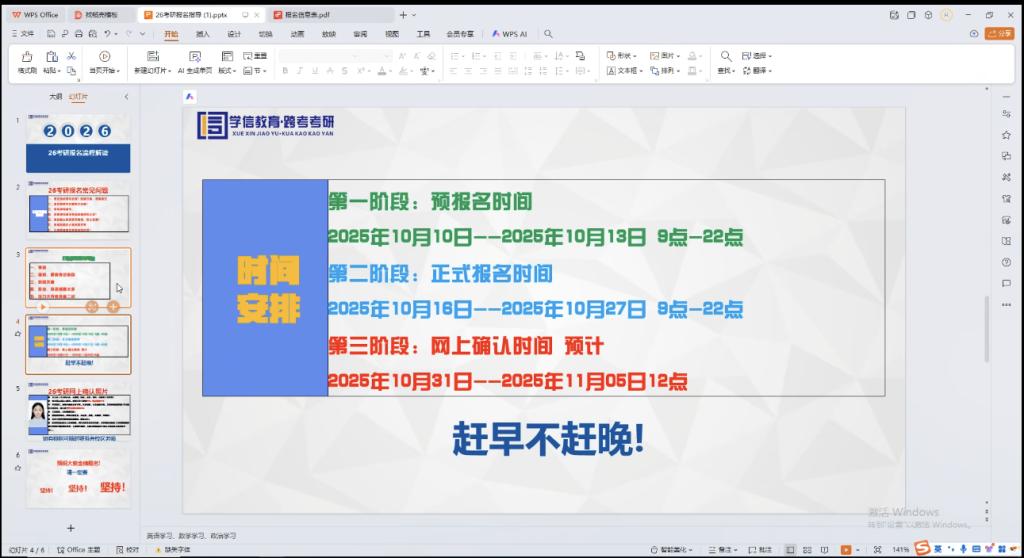Select slide 5 thumbnail in the panel
This screenshot has width=1024, height=558.
pos(78,414)
